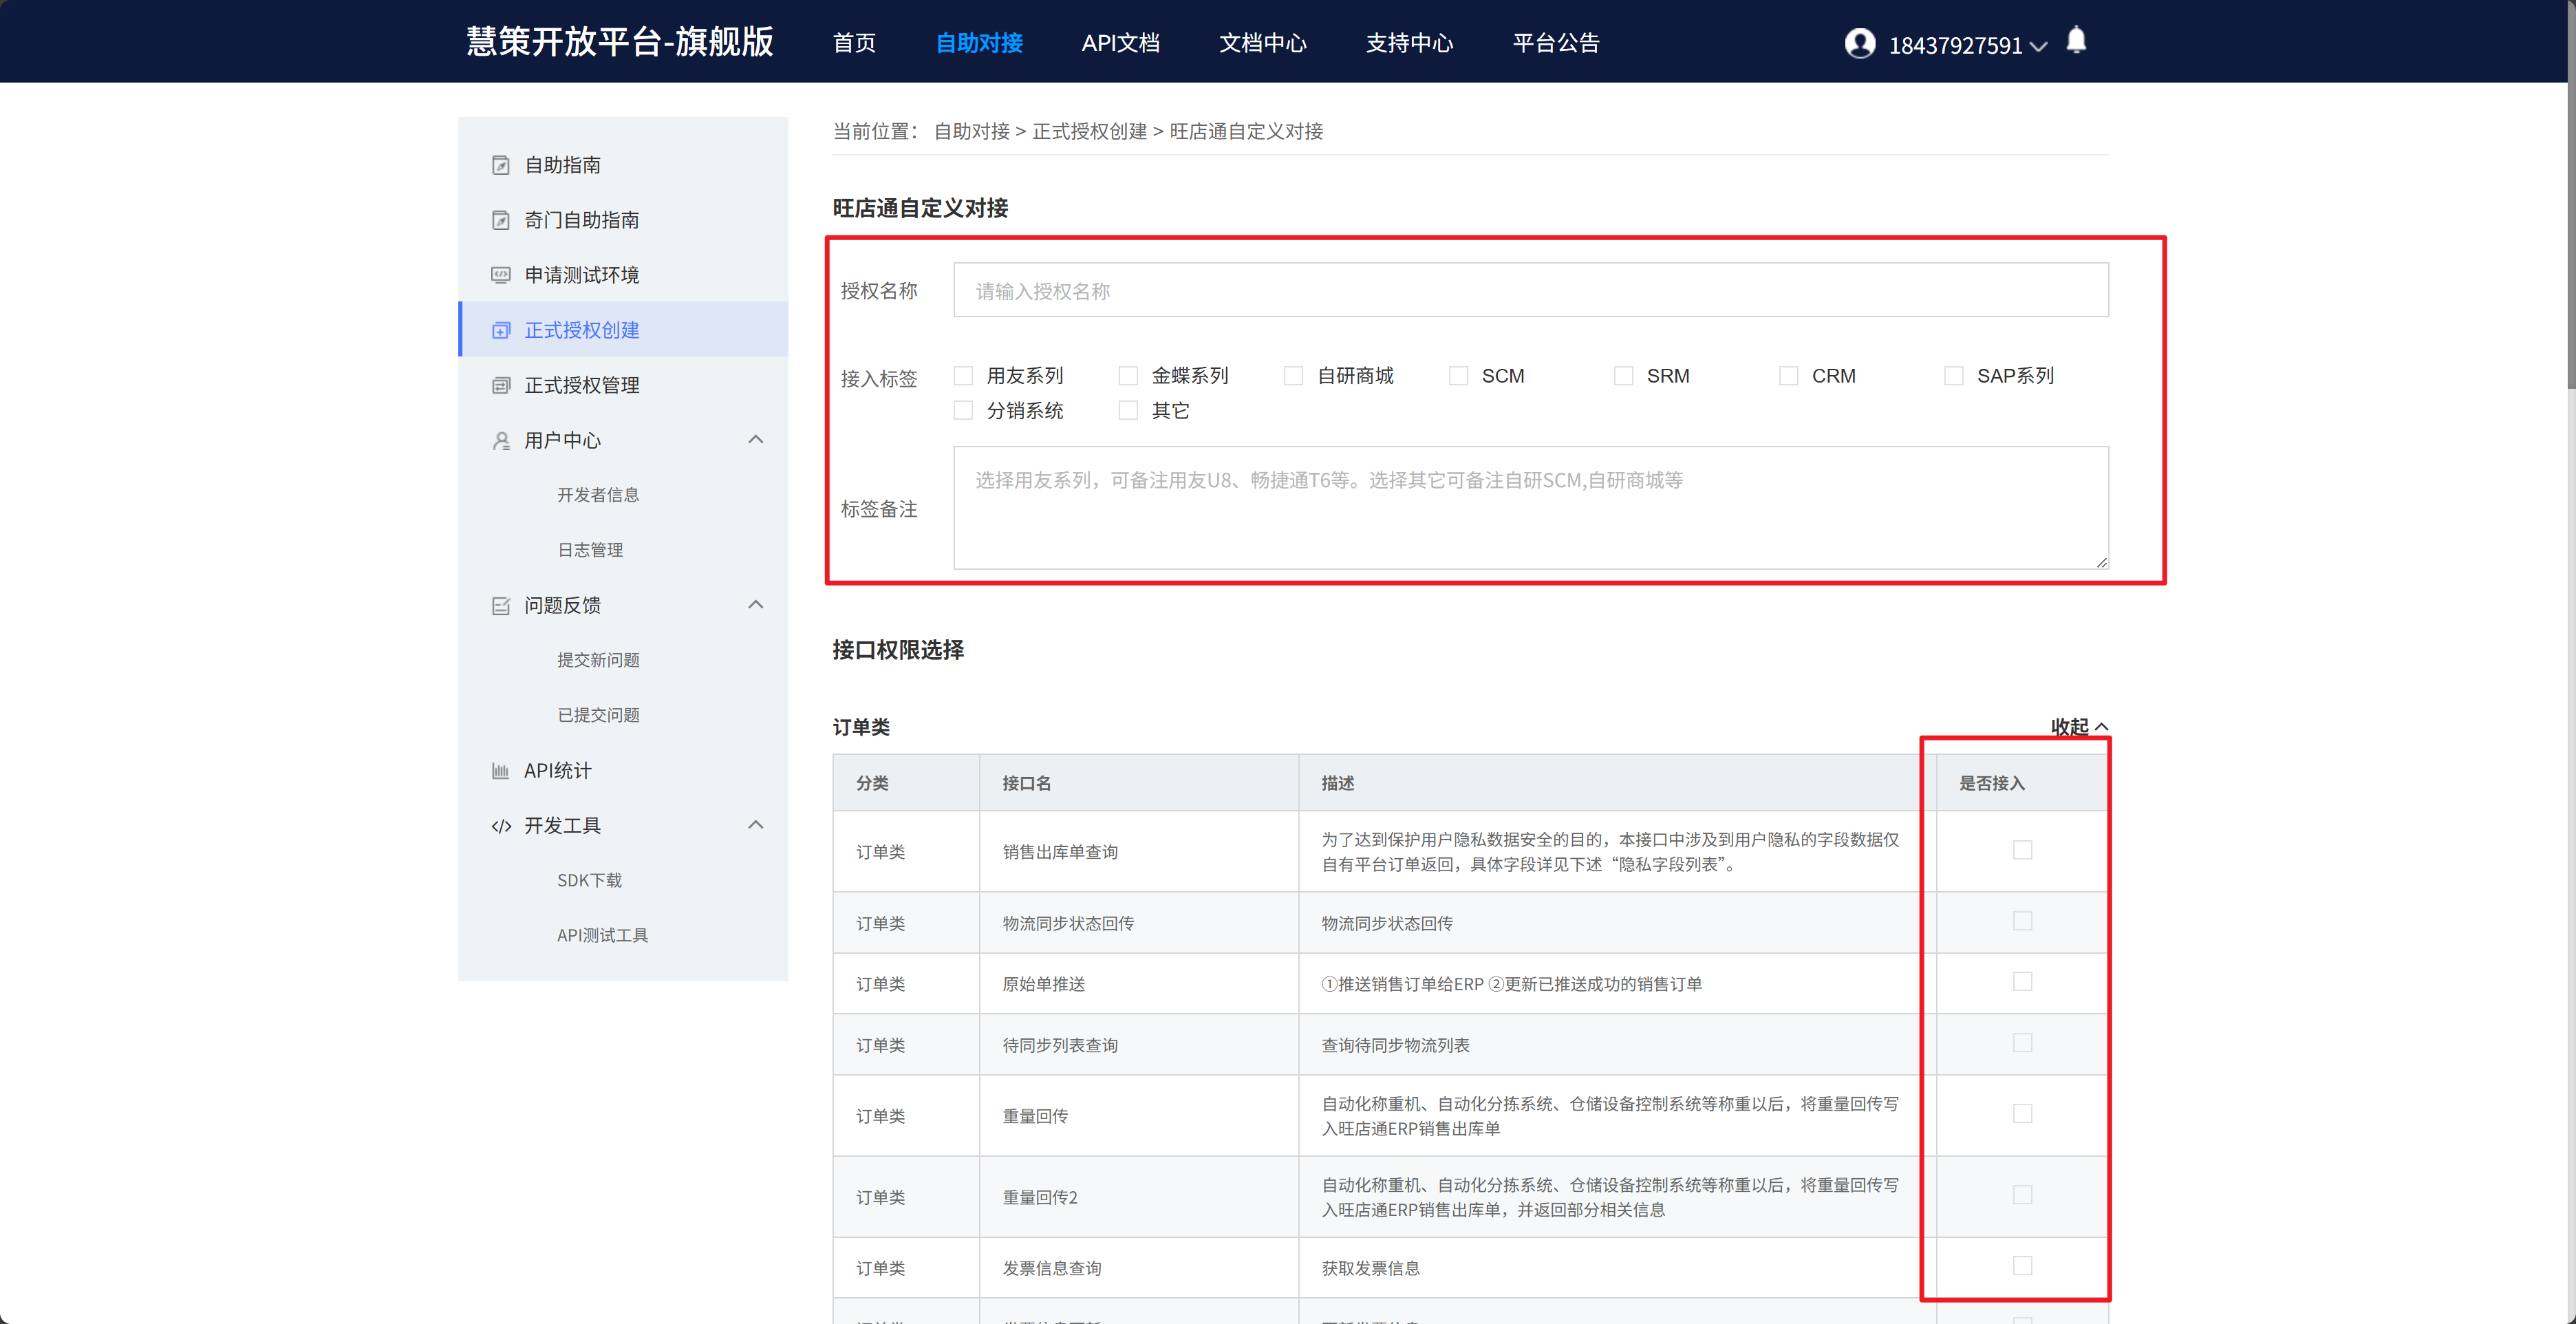
Task: Focus the 标签备注 textarea
Action: tap(1531, 508)
